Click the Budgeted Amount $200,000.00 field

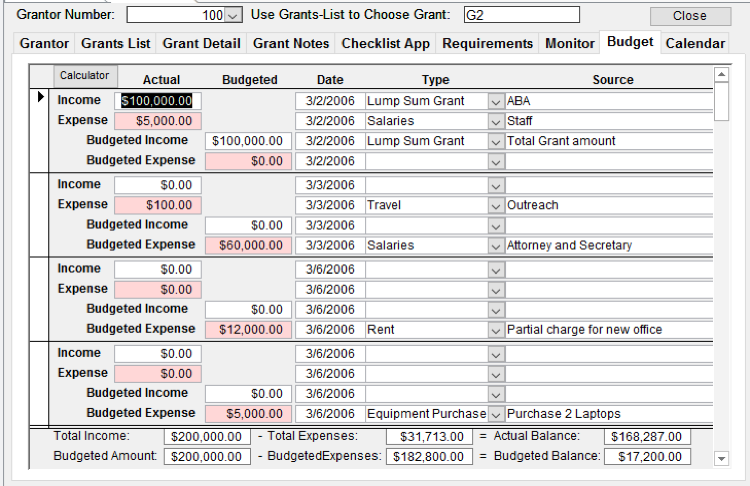coord(207,457)
